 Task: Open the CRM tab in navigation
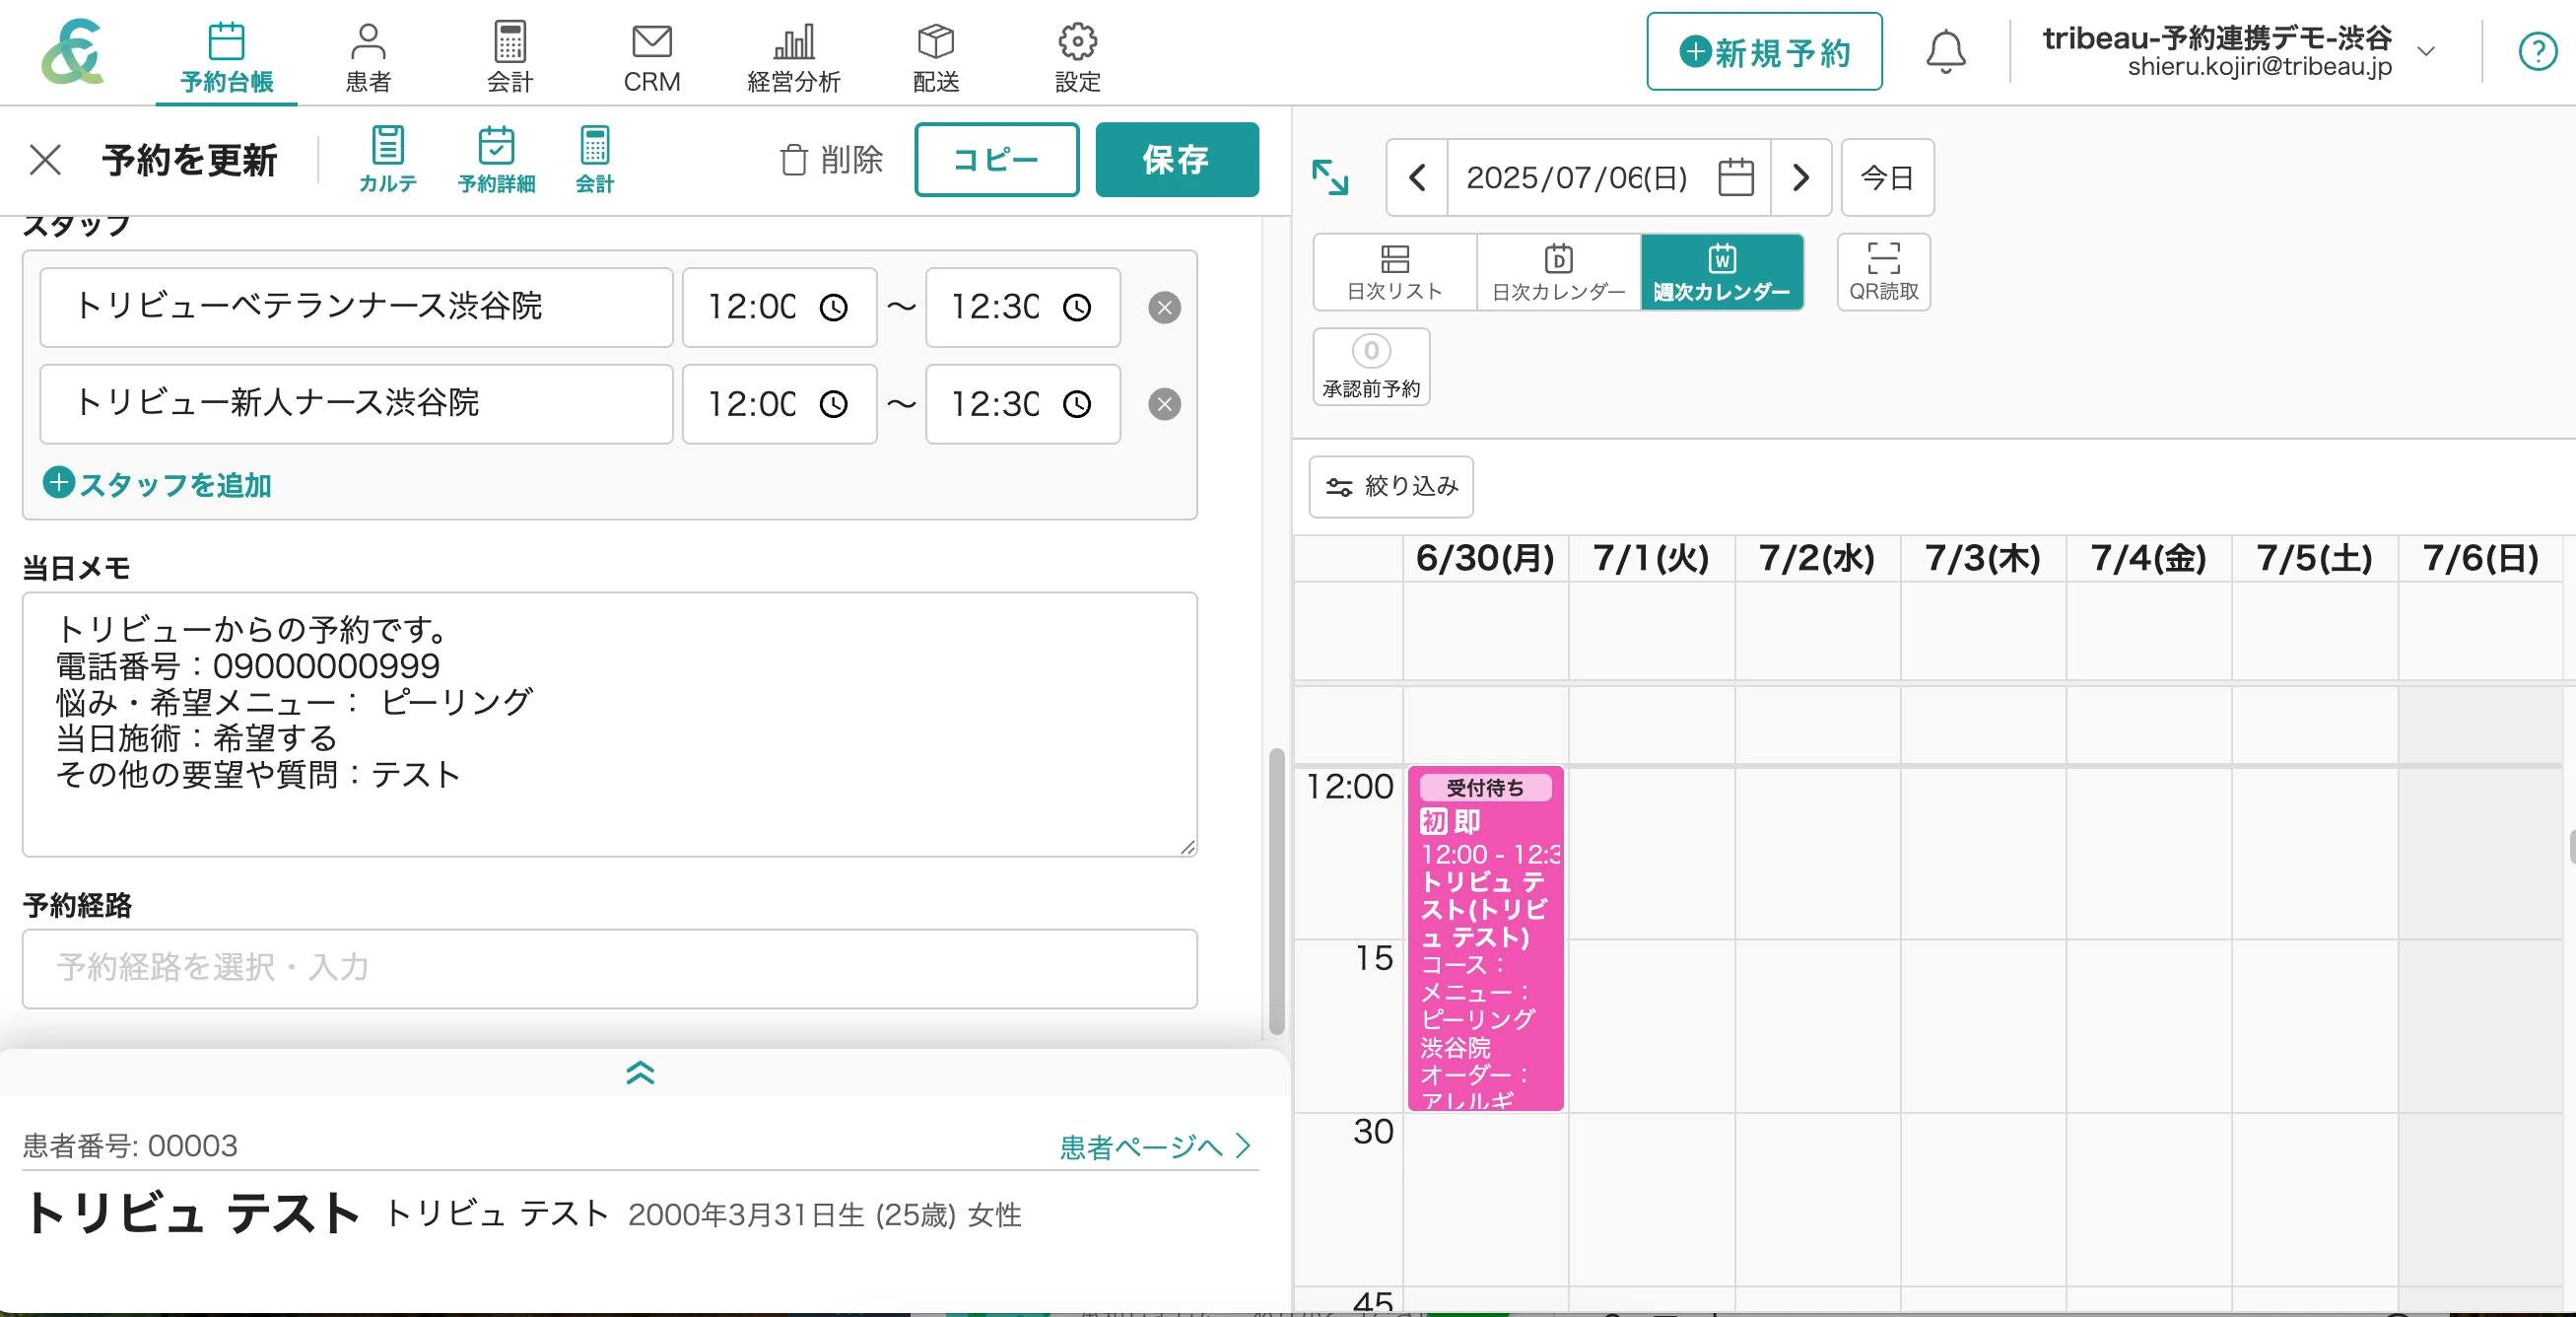[x=651, y=58]
